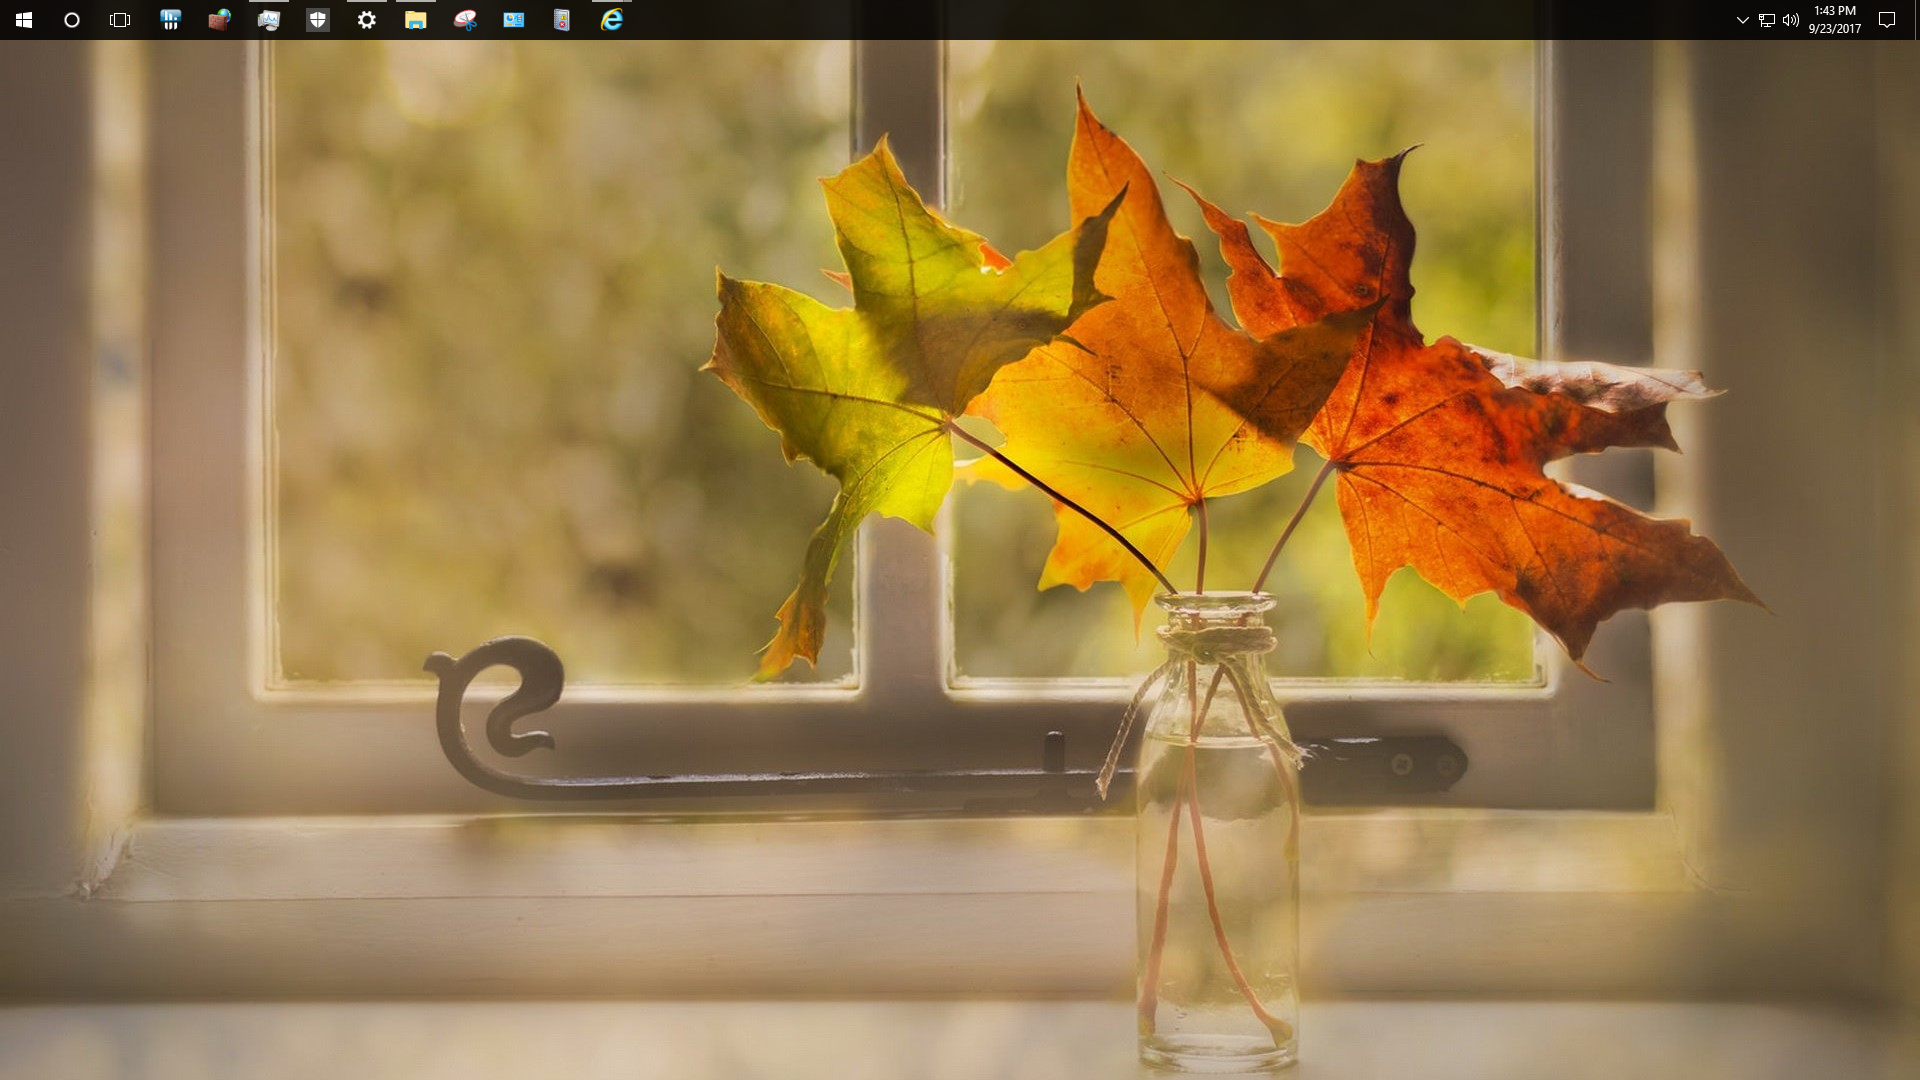1920x1080 pixels.
Task: Open Settings gear on the taskbar
Action: [x=367, y=20]
